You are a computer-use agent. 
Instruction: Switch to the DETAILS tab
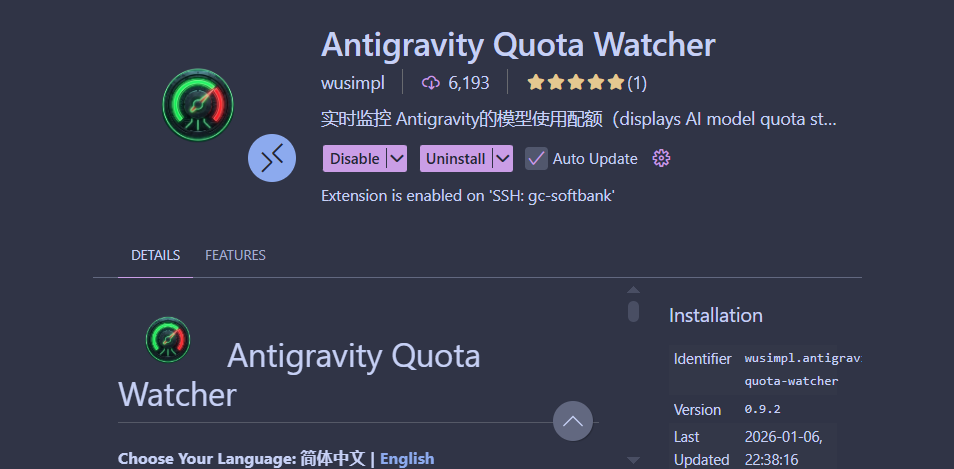click(156, 255)
